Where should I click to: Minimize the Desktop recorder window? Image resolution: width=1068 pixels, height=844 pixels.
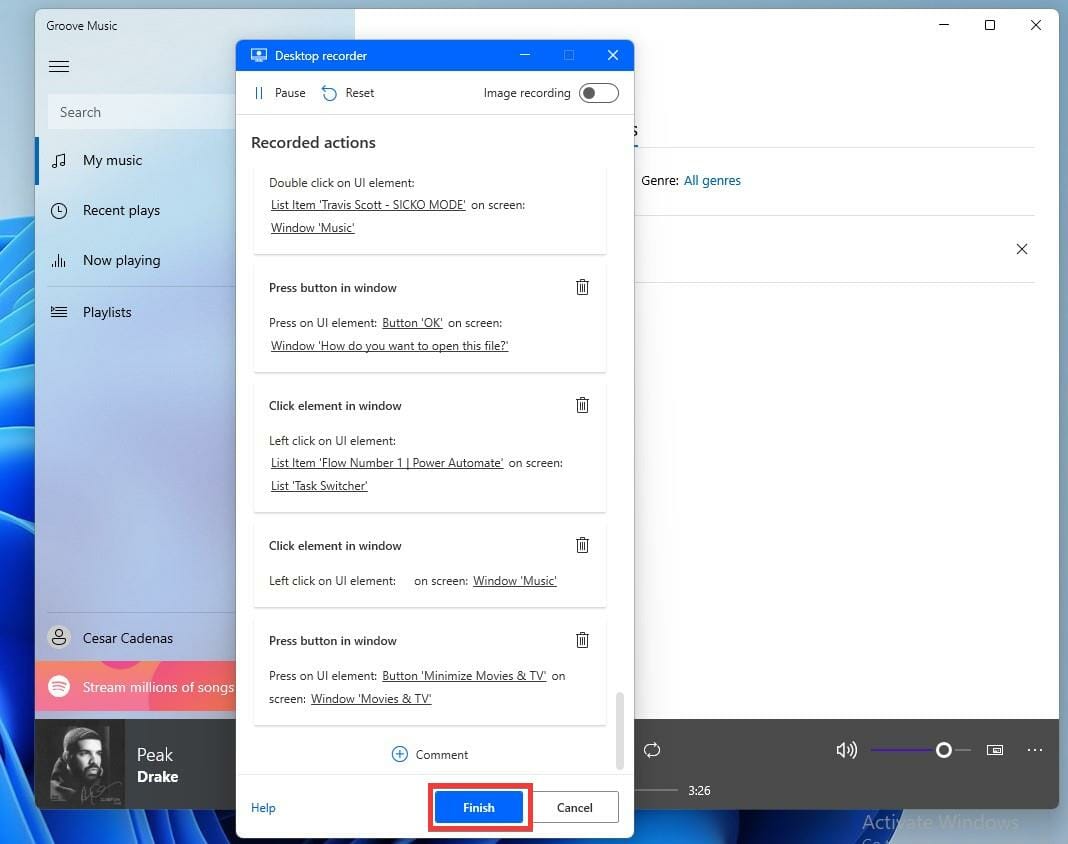pyautogui.click(x=524, y=55)
